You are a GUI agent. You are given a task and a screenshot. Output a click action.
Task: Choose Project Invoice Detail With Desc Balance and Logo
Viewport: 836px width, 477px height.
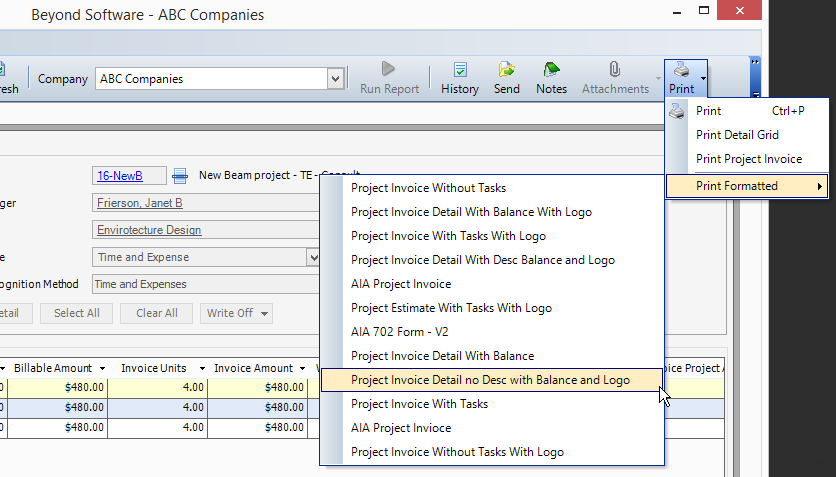click(x=492, y=260)
